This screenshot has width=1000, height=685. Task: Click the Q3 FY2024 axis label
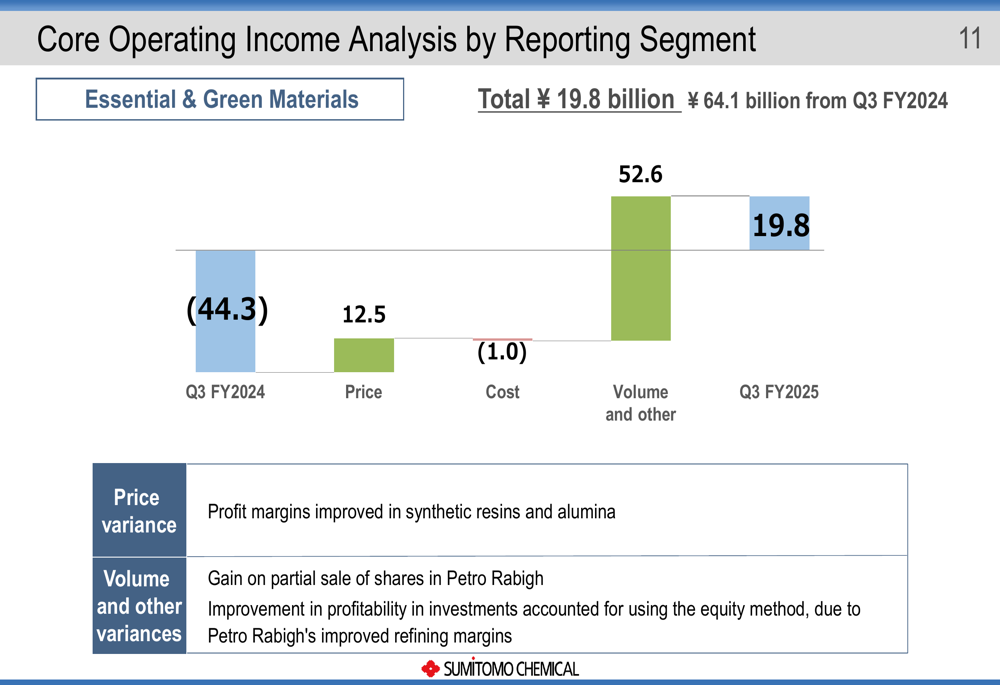coord(225,392)
